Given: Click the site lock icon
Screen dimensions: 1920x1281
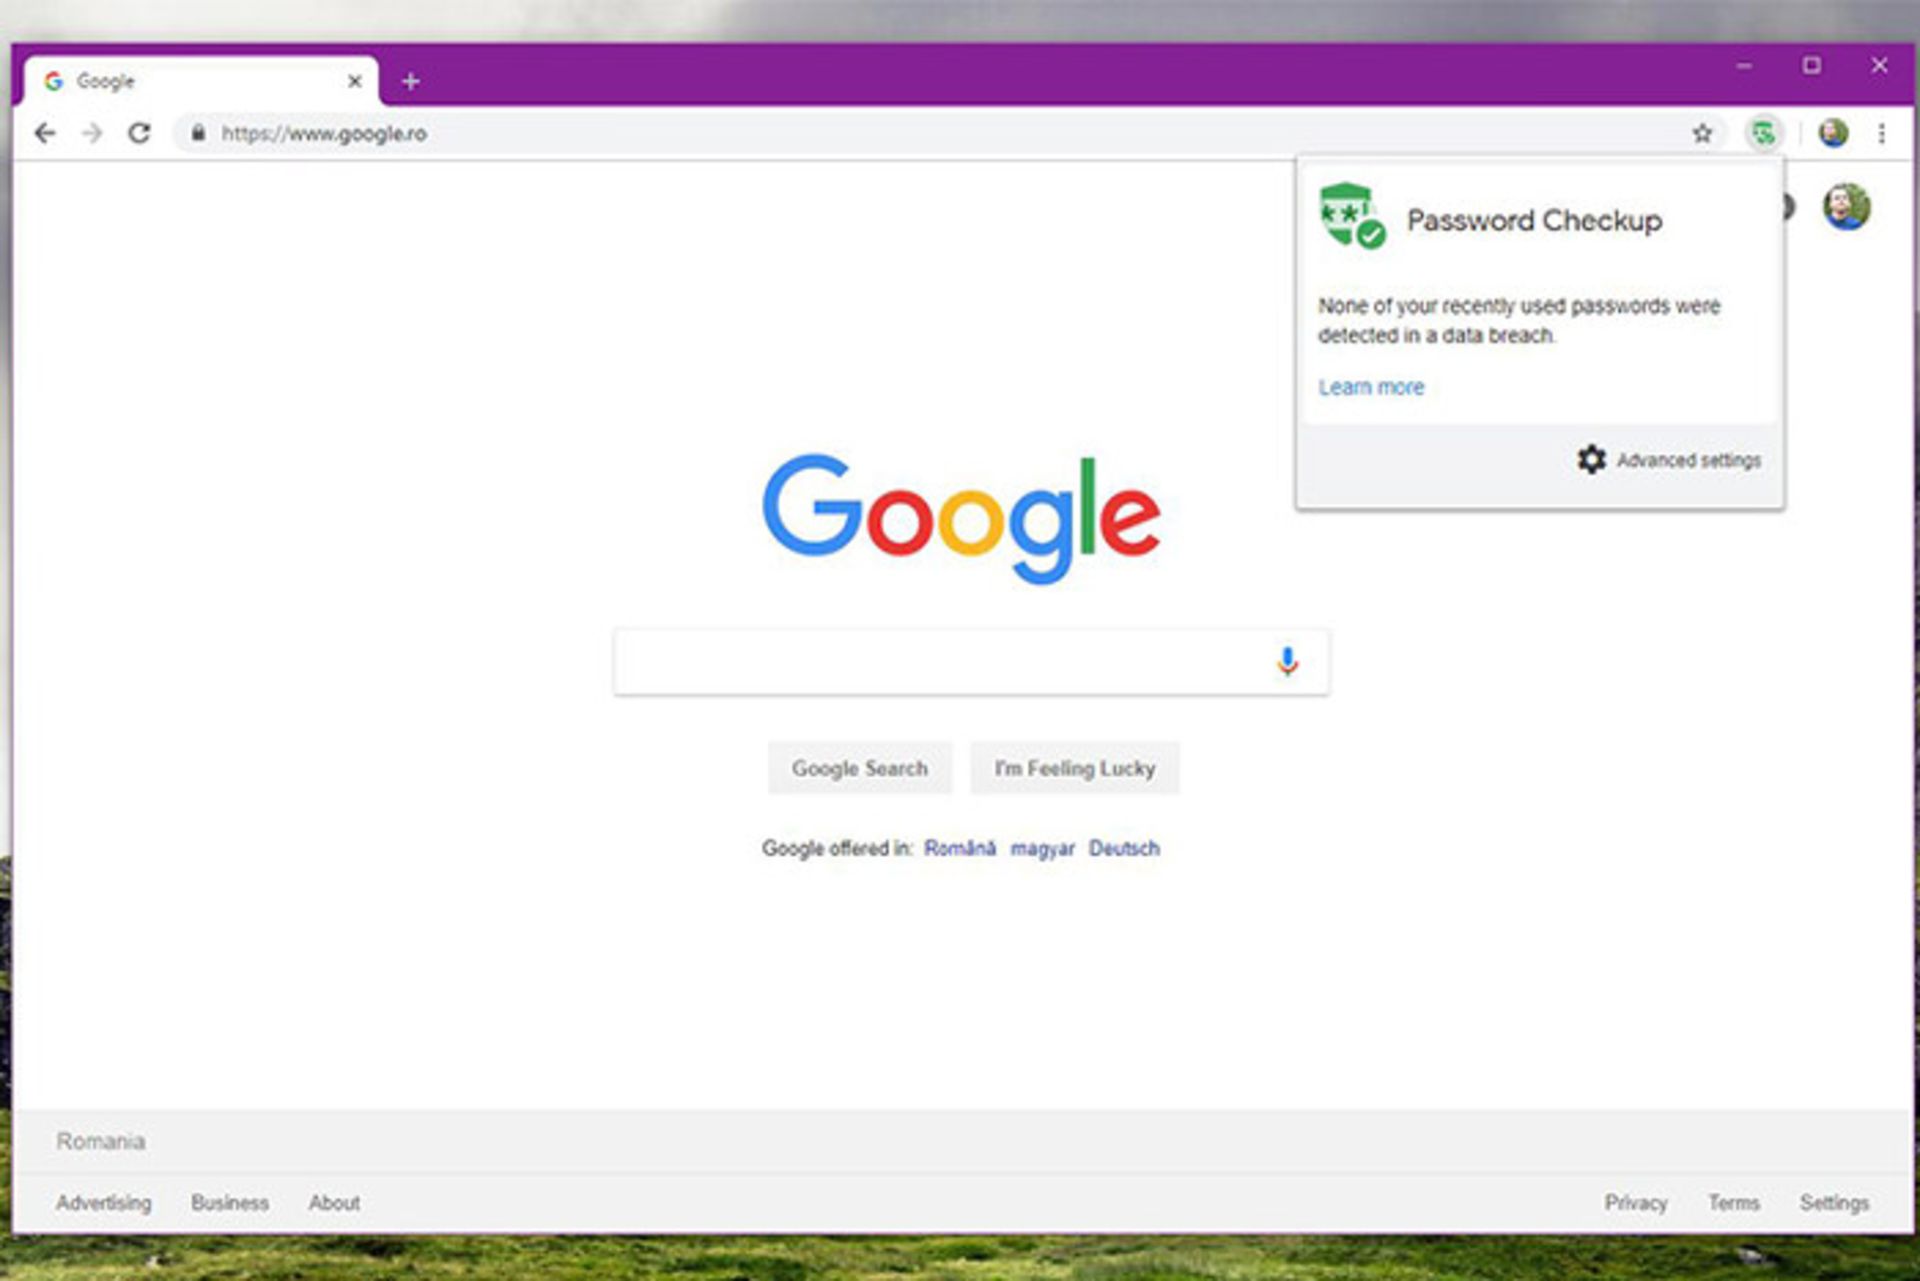Looking at the screenshot, I should 198,133.
